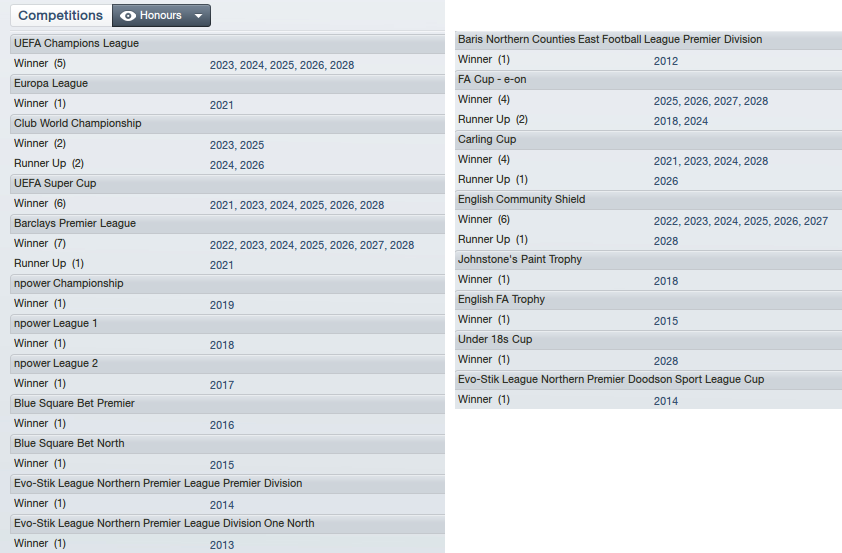Select the npower League 2 header
Image resolution: width=842 pixels, height=553 pixels.
[227, 363]
